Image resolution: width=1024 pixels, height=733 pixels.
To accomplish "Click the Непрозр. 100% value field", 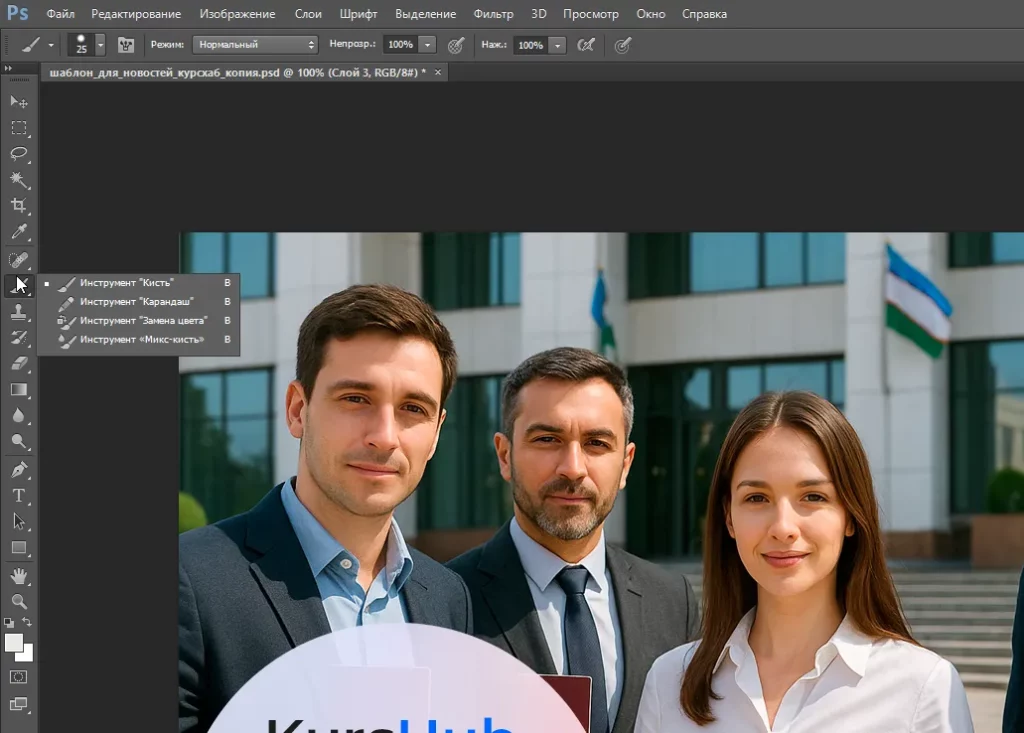I will pos(400,44).
